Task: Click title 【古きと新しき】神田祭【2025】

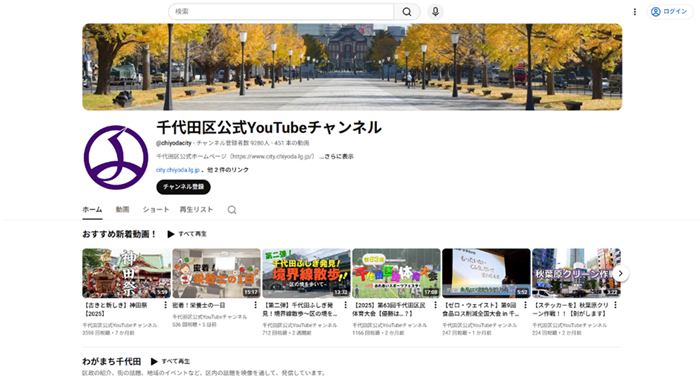Action: (116, 309)
